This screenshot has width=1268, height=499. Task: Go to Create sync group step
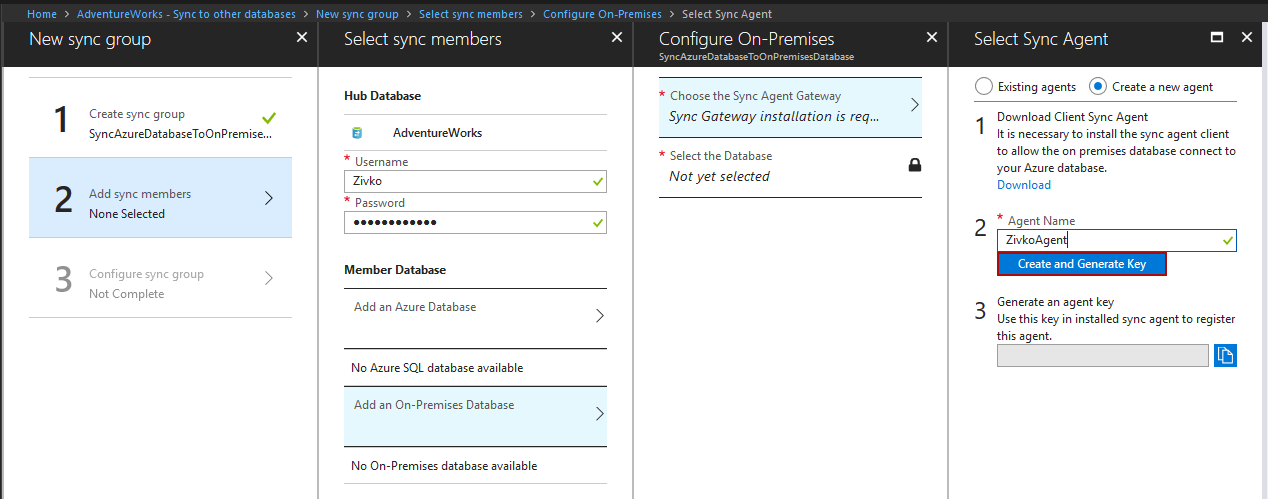(x=160, y=120)
